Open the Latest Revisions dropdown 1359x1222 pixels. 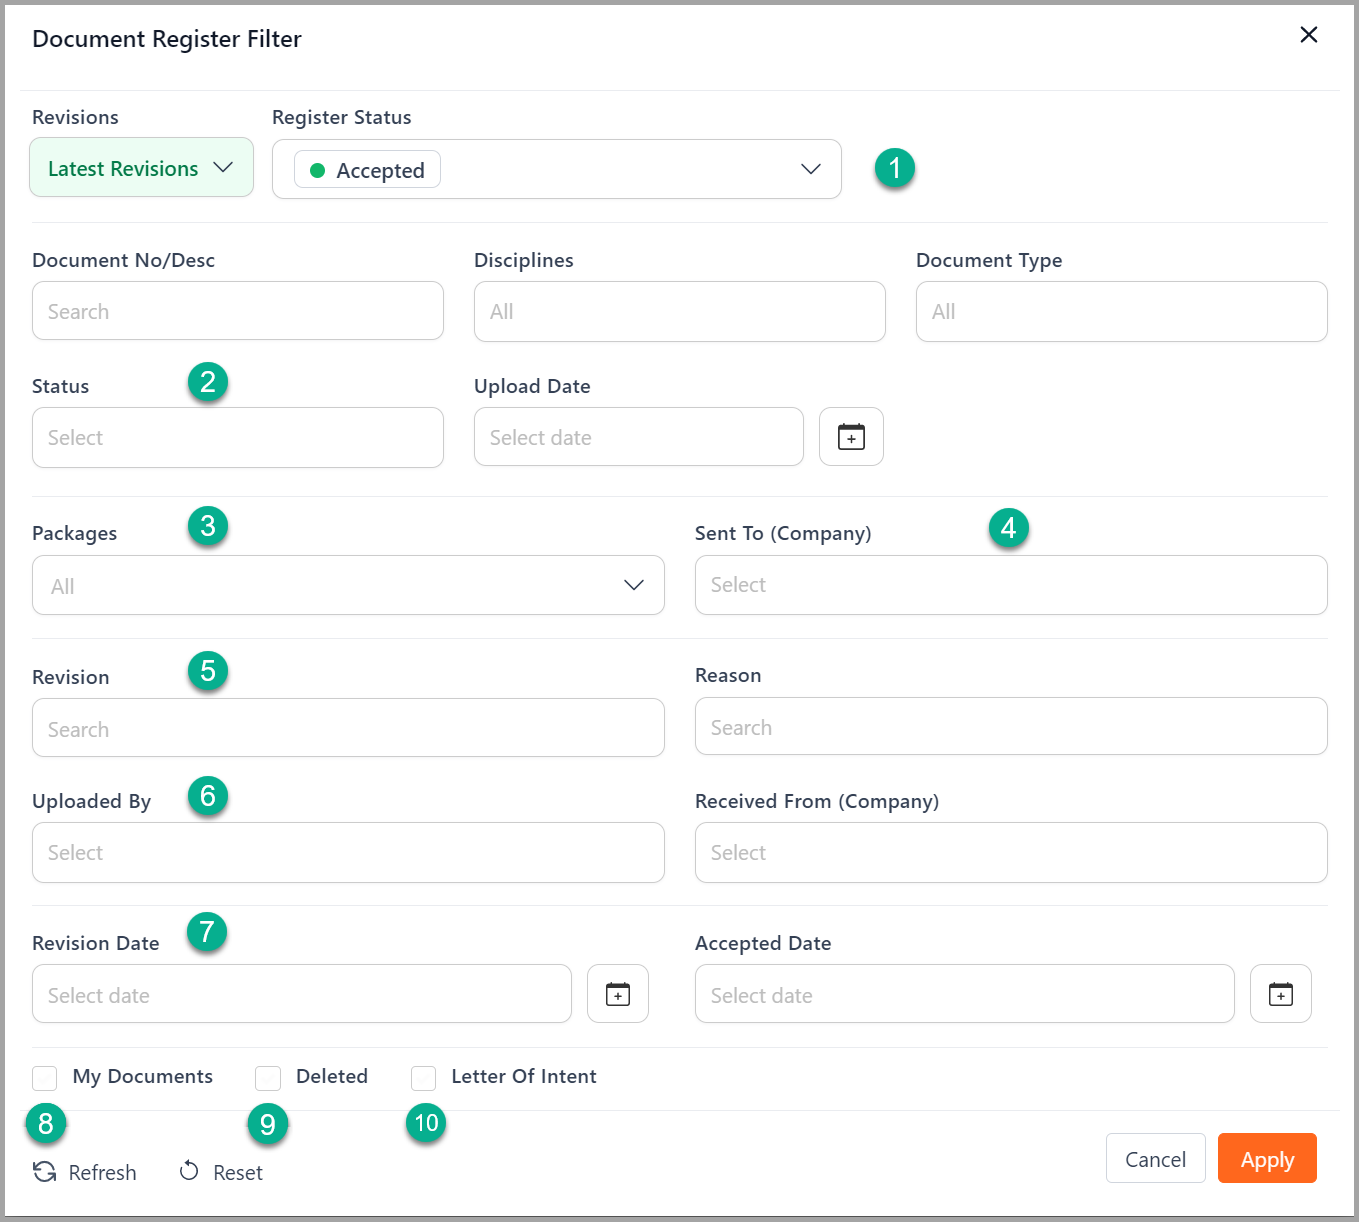[141, 167]
